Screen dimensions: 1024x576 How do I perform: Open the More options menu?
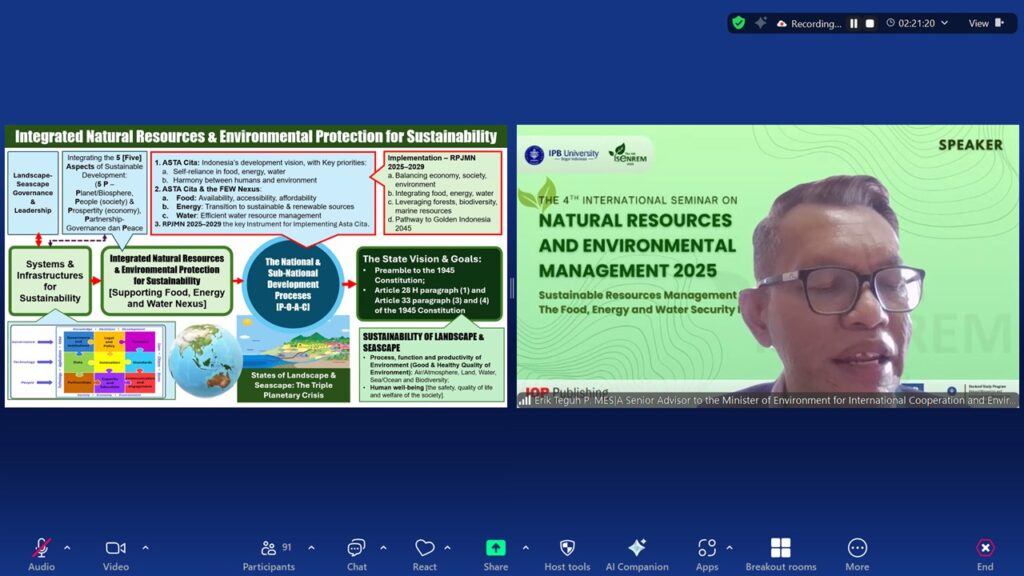pos(857,549)
